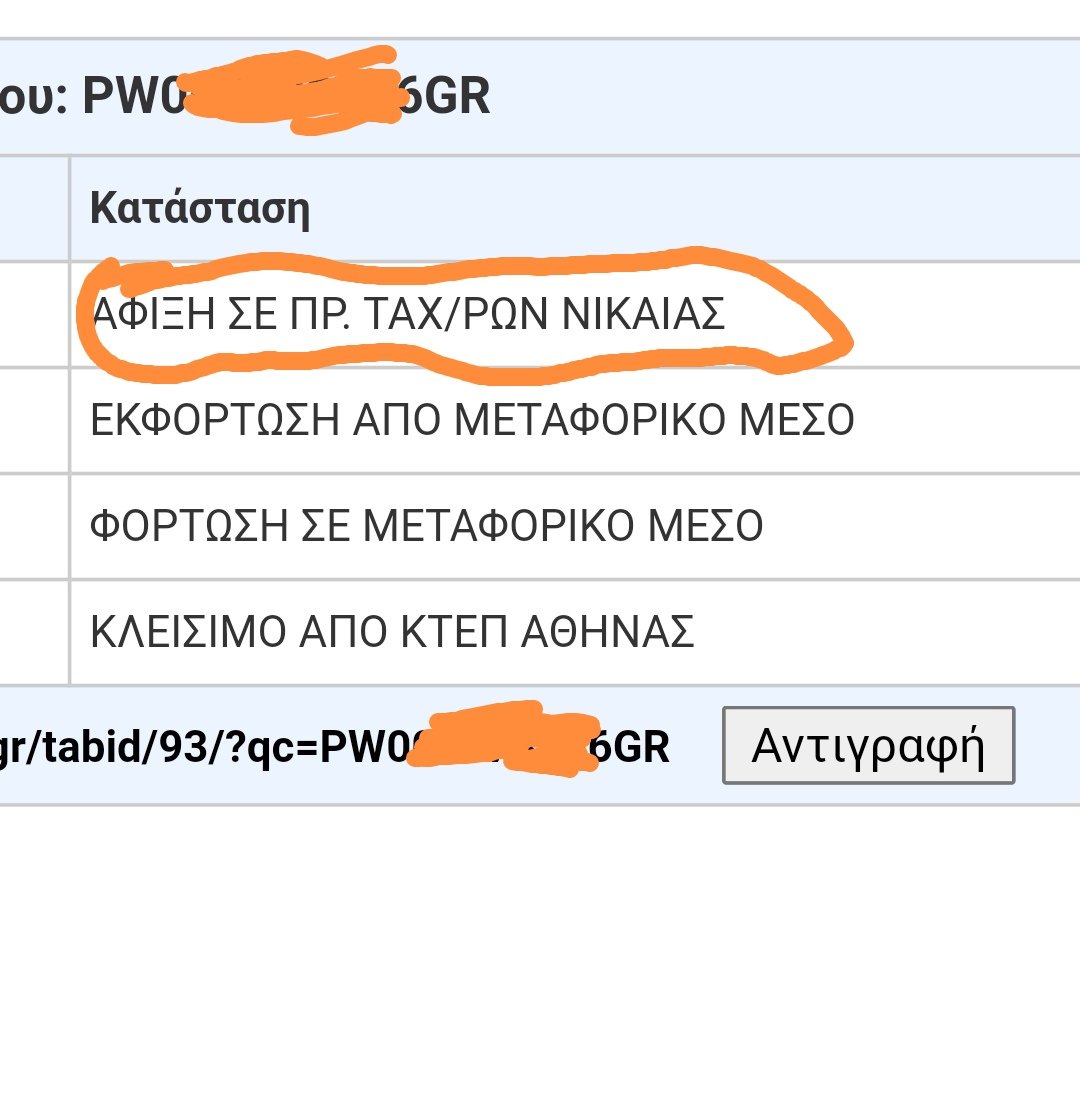Select the ΑΦΙΞΗ ΣΕ ΠΡ. ΤΑΧ/ΡΩΝ ΝΙΚΑΙΑΣ row
This screenshot has height=1096, width=1080.
point(575,315)
